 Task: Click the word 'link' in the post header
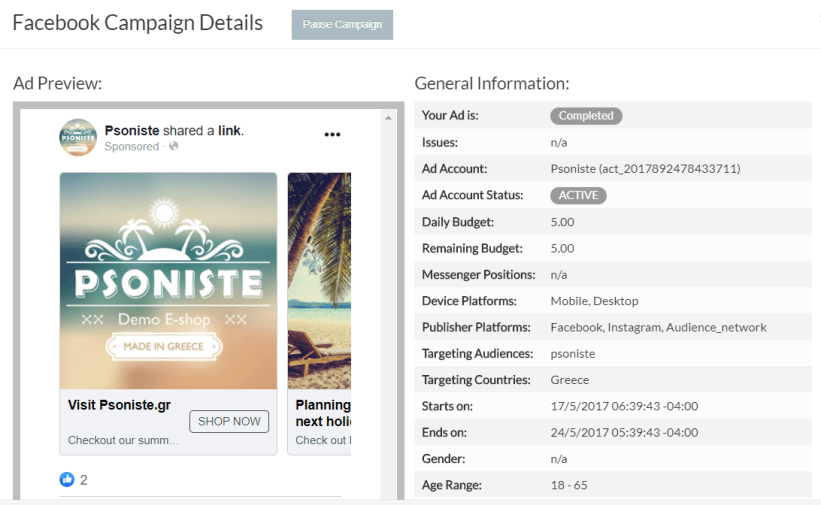[x=229, y=130]
